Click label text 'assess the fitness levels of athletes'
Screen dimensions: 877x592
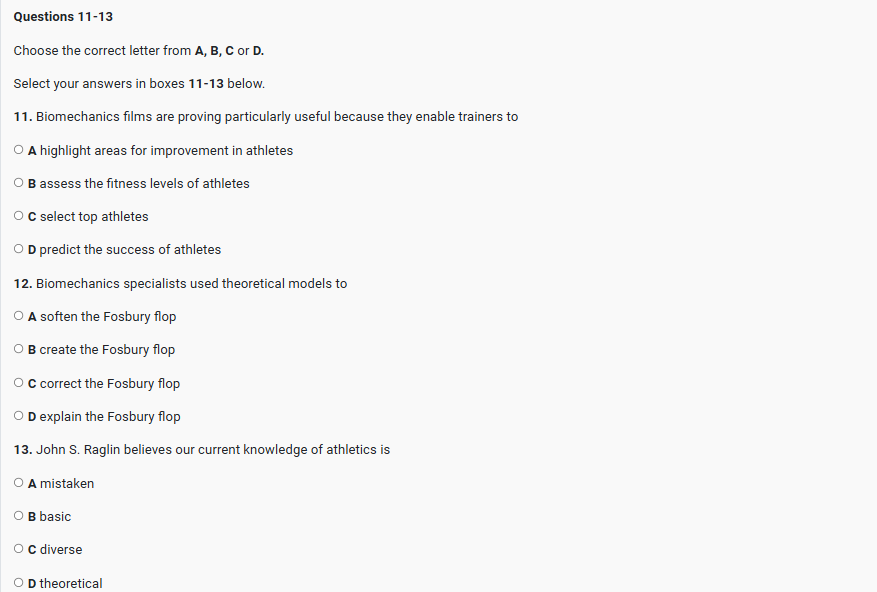144,183
